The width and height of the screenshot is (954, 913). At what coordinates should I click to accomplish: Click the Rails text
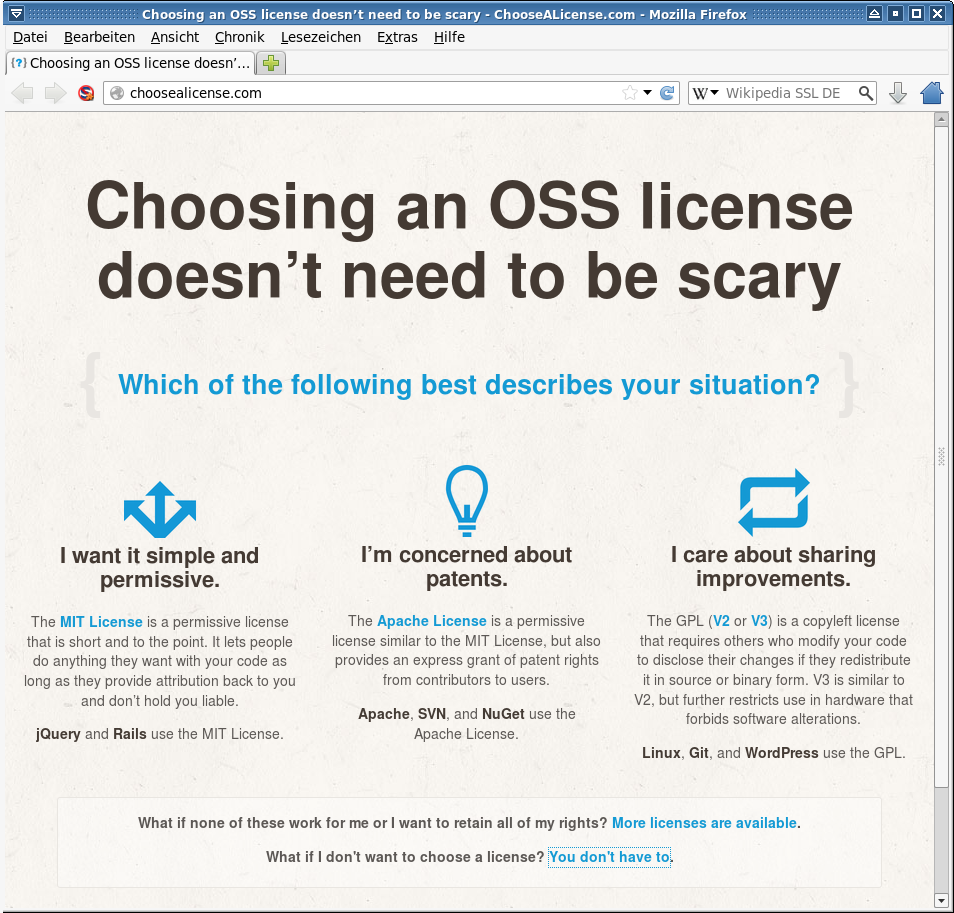pyautogui.click(x=130, y=734)
